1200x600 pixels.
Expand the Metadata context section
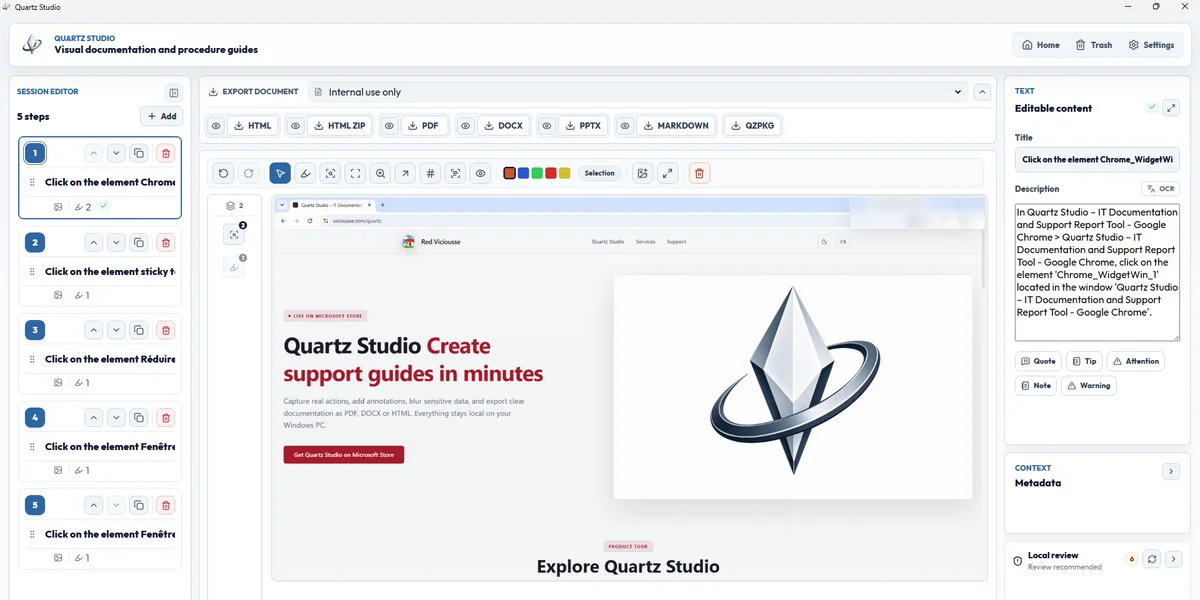[x=1171, y=471]
